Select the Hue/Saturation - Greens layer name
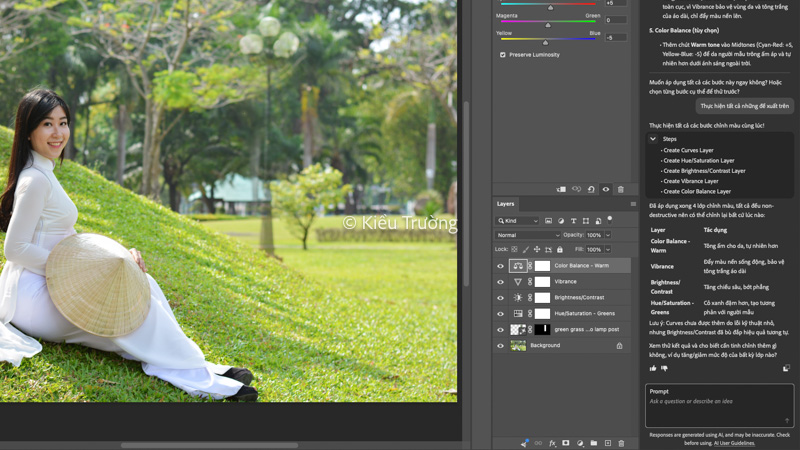This screenshot has width=800, height=450. pyautogui.click(x=585, y=314)
